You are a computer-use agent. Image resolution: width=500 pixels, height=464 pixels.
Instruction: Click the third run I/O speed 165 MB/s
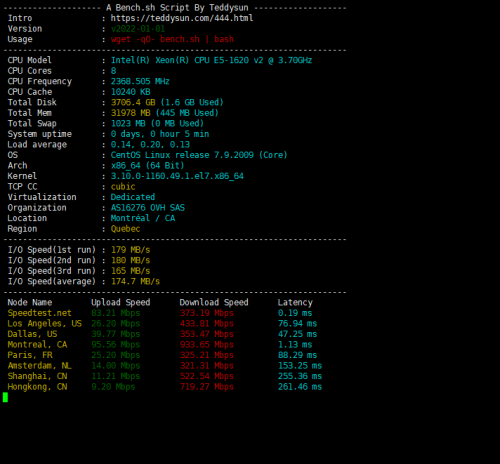pyautogui.click(x=130, y=271)
